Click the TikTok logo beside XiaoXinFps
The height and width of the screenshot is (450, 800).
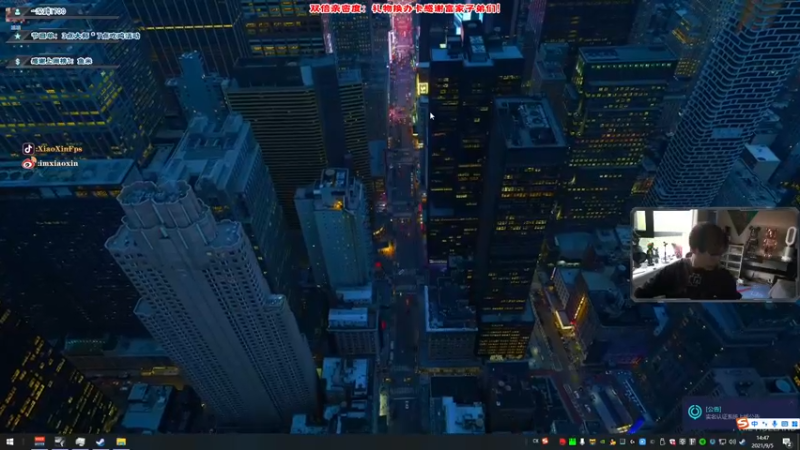[28, 148]
